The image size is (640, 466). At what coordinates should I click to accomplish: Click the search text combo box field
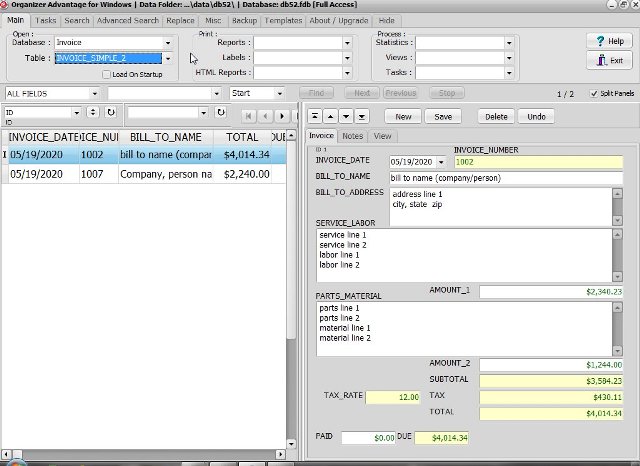point(164,94)
